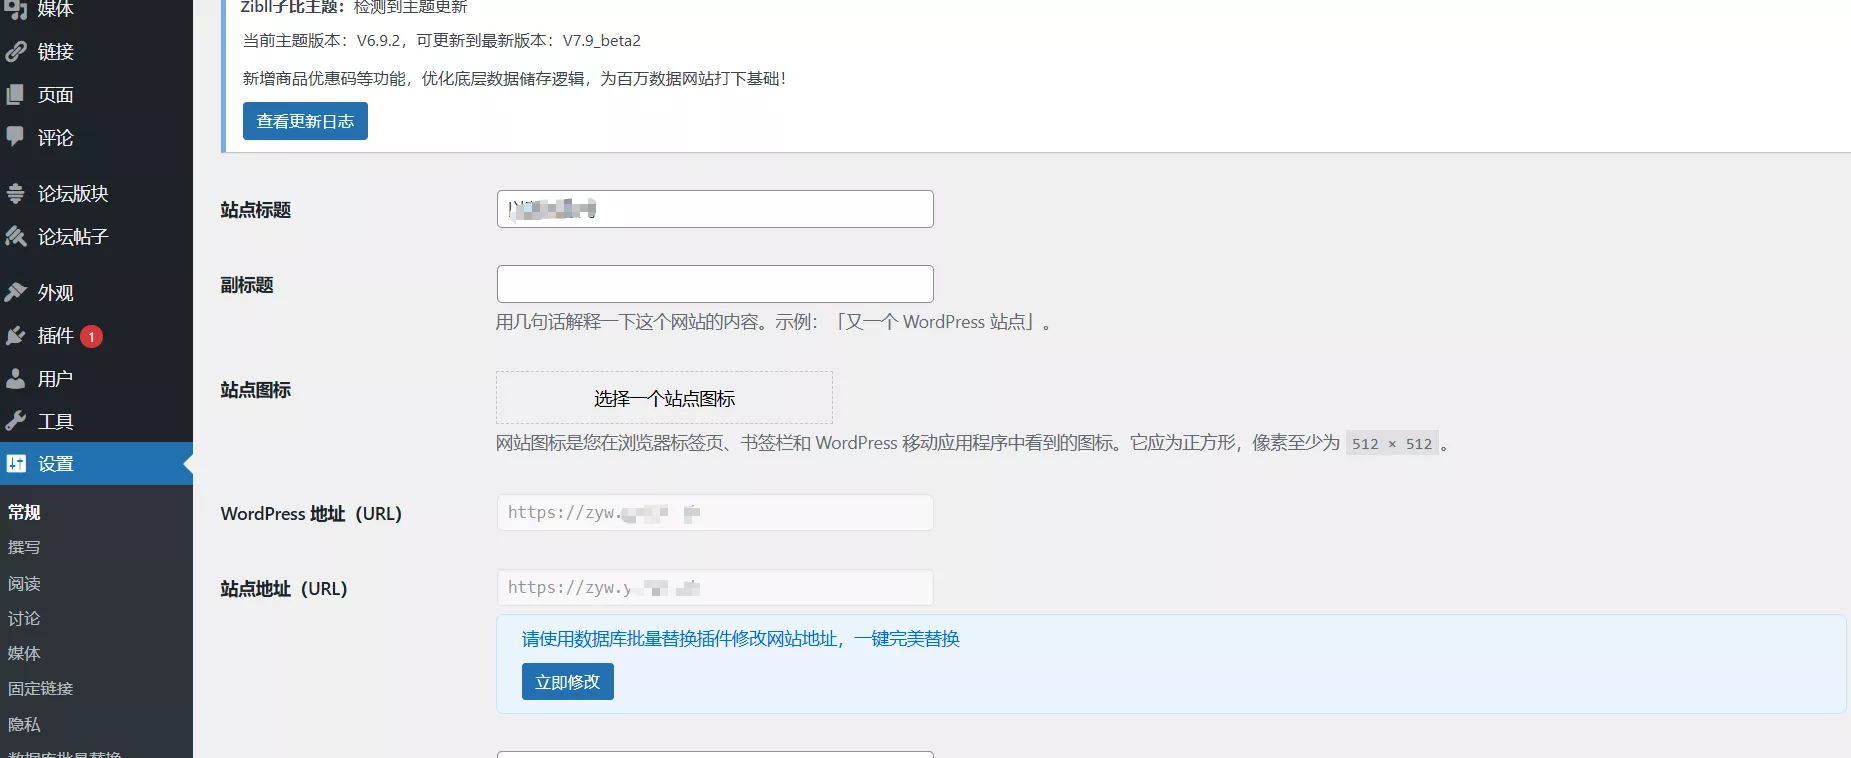This screenshot has height=758, width=1851.
Task: Click the 站点标题 label
Action: click(x=256, y=210)
